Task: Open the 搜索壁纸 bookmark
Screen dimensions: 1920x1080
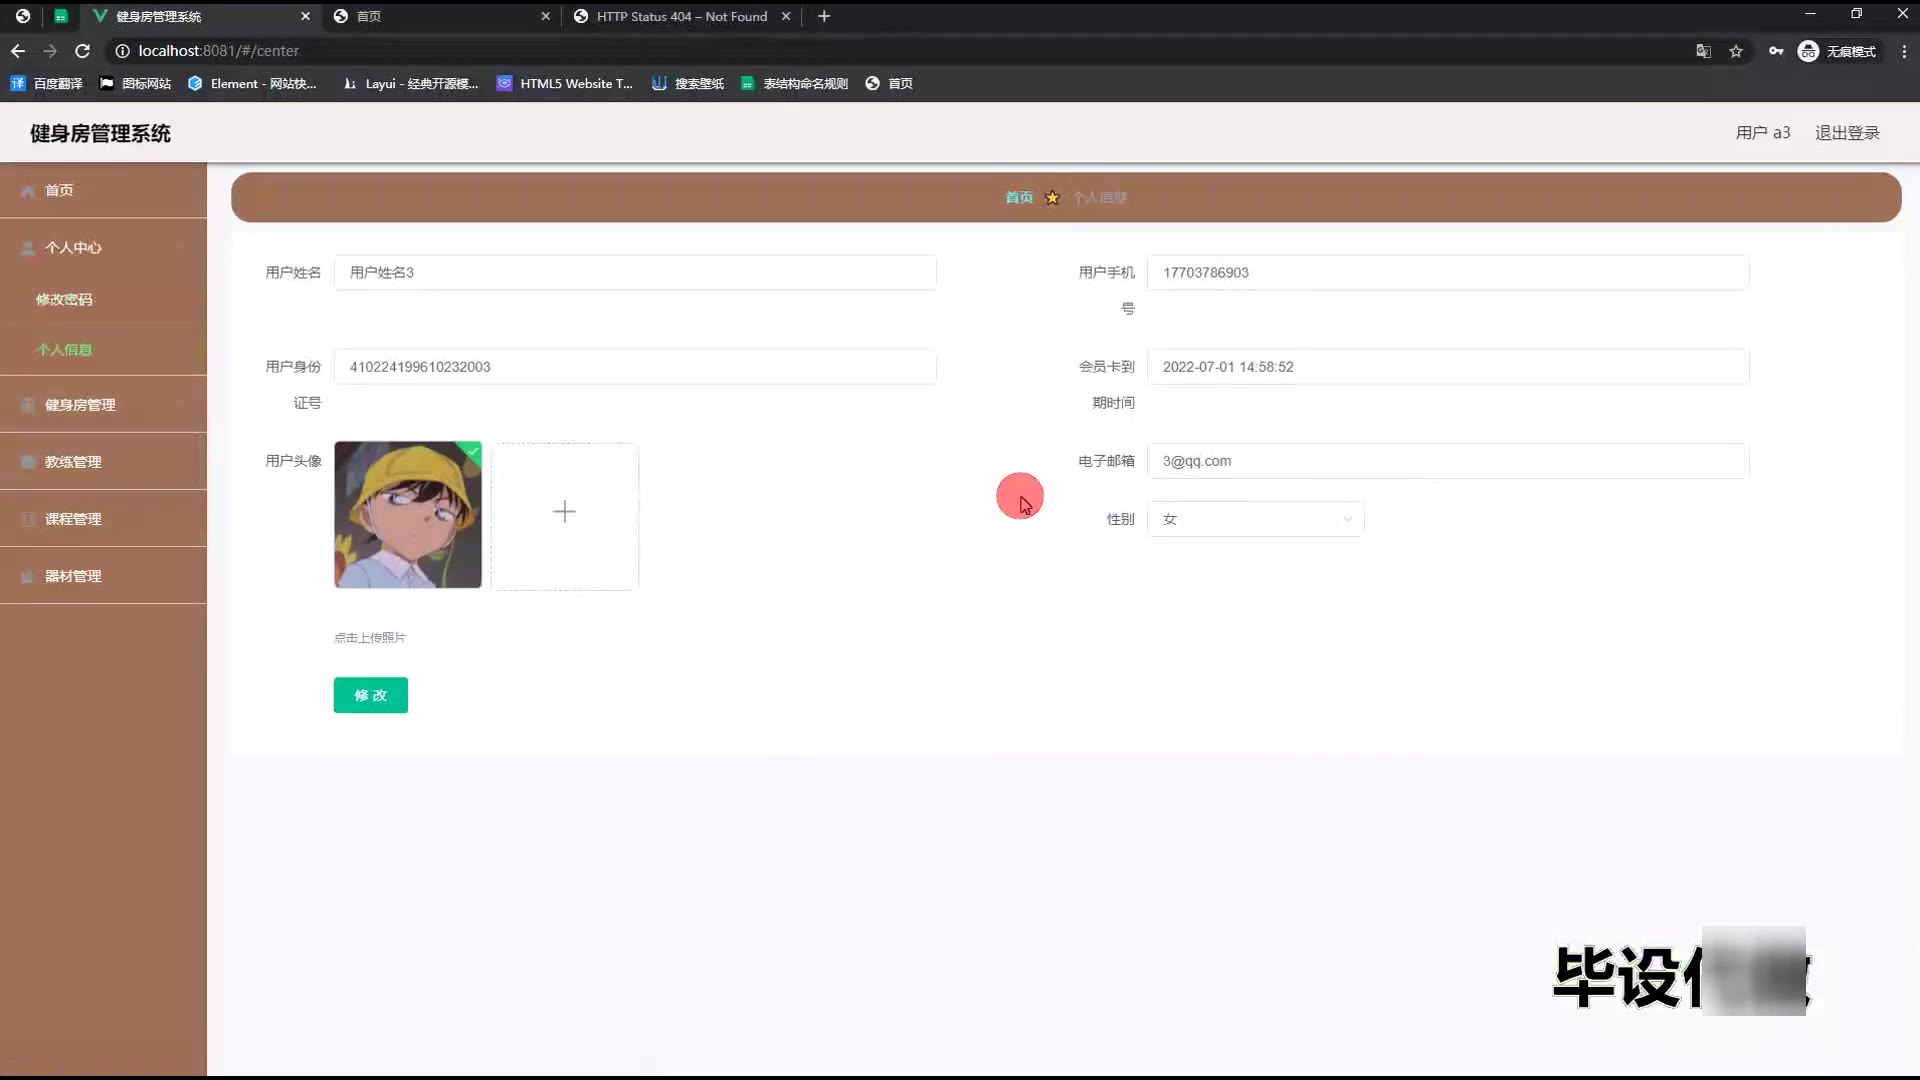Action: click(688, 84)
